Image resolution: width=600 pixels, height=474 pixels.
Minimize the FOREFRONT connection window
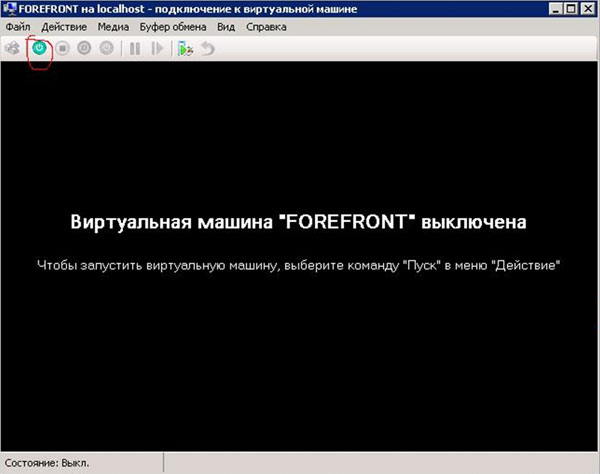tap(553, 8)
